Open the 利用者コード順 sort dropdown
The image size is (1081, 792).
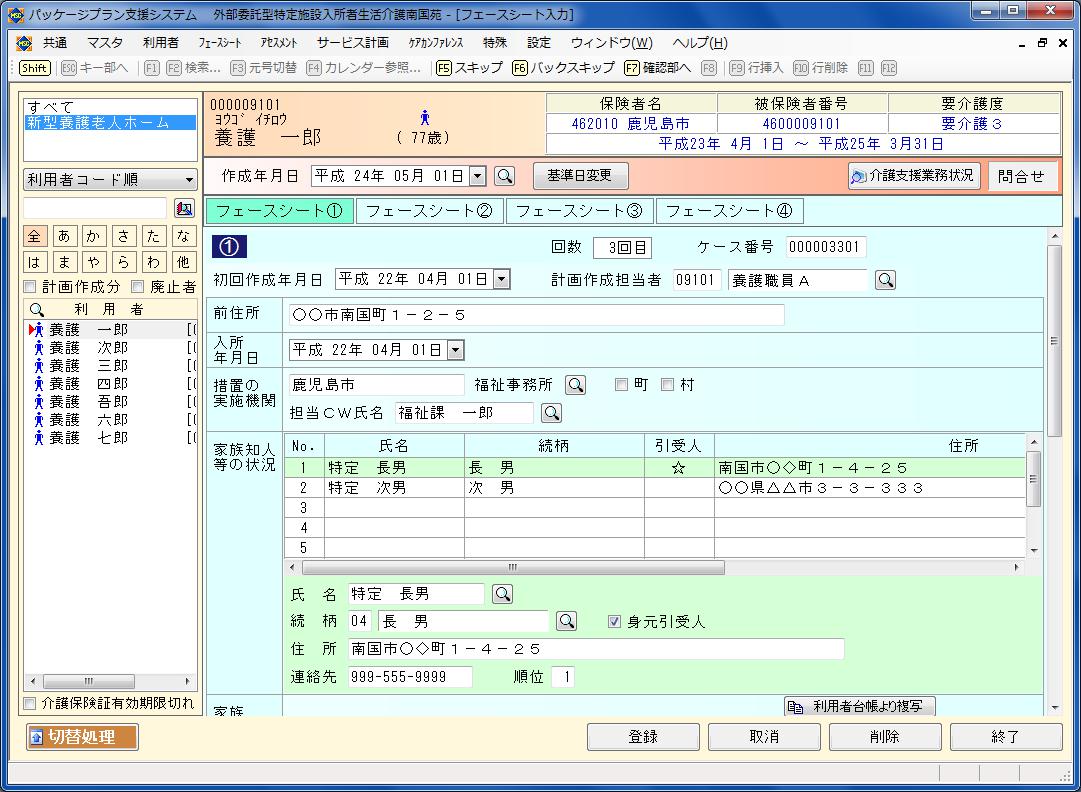(110, 180)
